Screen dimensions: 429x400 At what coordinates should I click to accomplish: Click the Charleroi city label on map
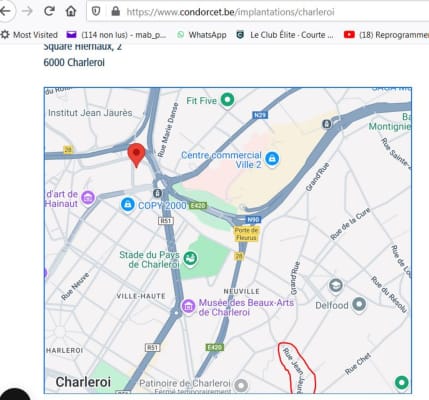[x=83, y=382]
